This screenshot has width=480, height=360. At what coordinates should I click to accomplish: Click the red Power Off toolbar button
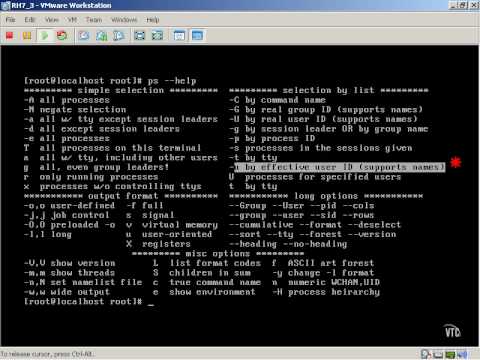(x=10, y=35)
